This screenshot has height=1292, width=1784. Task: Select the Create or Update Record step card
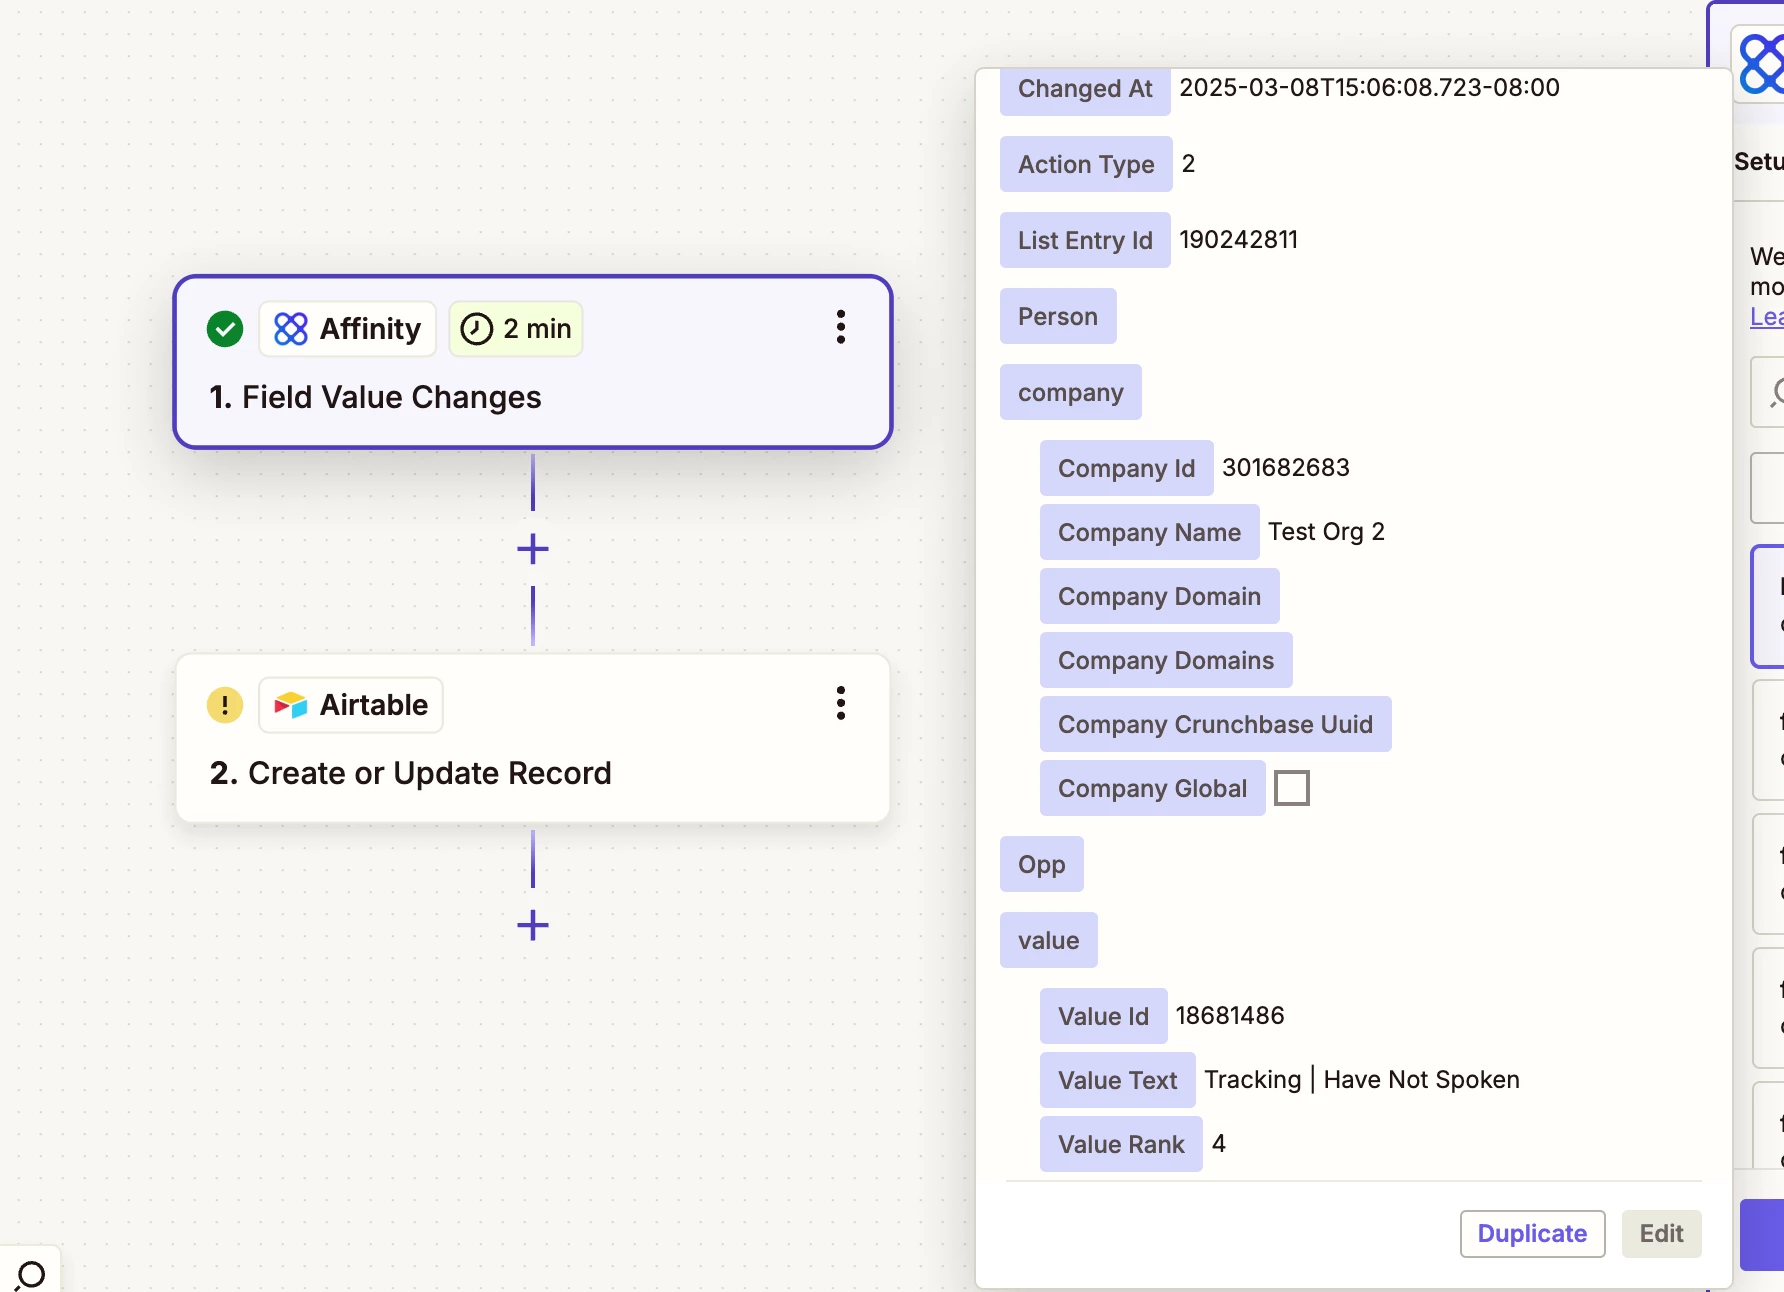533,739
